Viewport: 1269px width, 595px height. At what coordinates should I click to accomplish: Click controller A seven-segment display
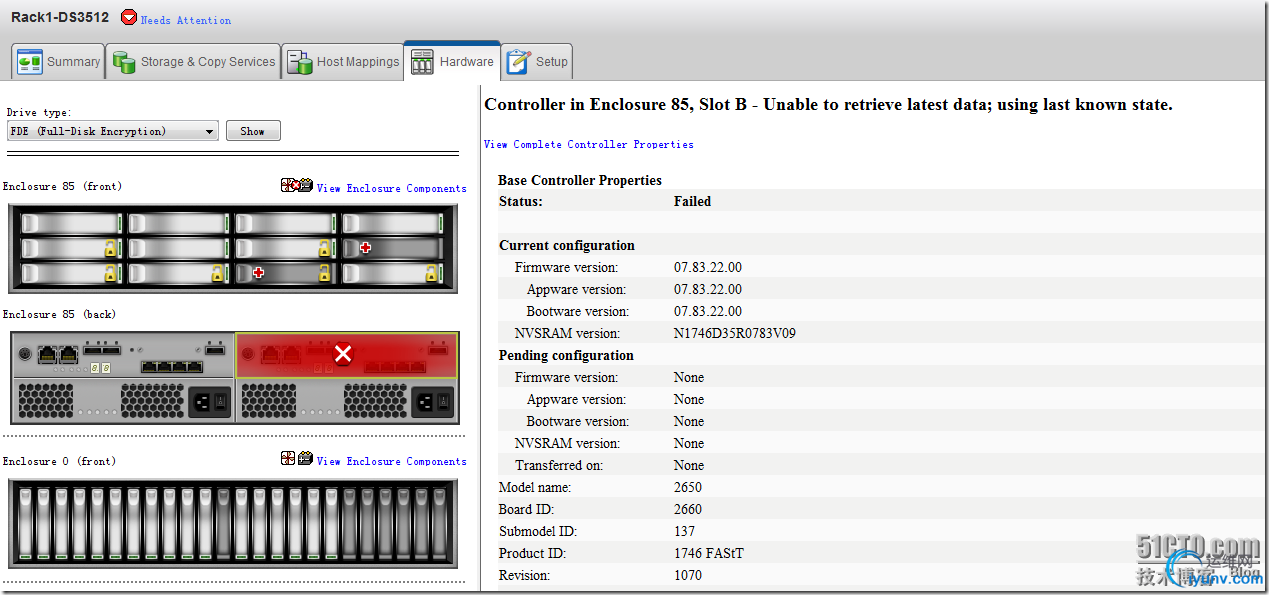pyautogui.click(x=100, y=369)
